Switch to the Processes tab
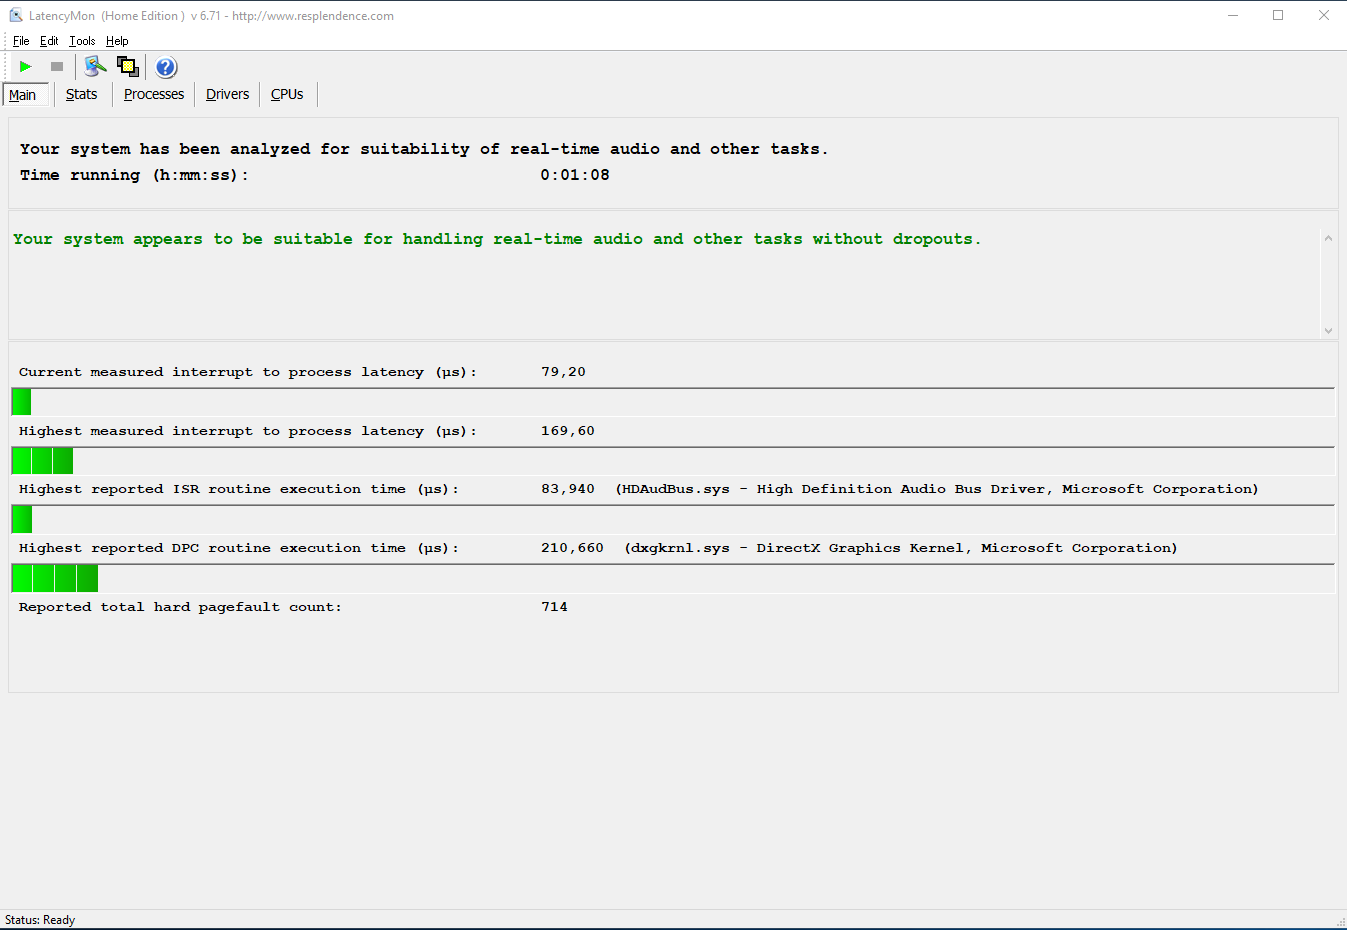The image size is (1347, 930). coord(154,94)
